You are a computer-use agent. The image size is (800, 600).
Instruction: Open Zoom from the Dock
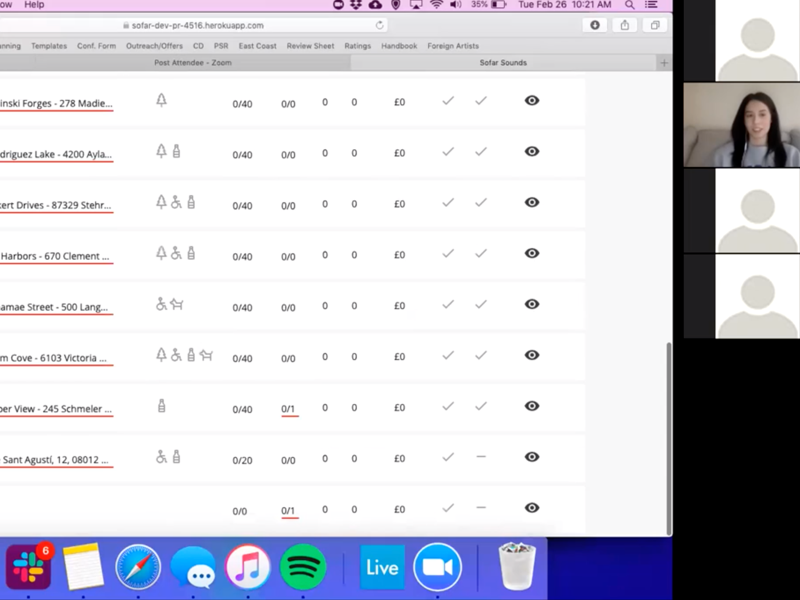pos(437,567)
